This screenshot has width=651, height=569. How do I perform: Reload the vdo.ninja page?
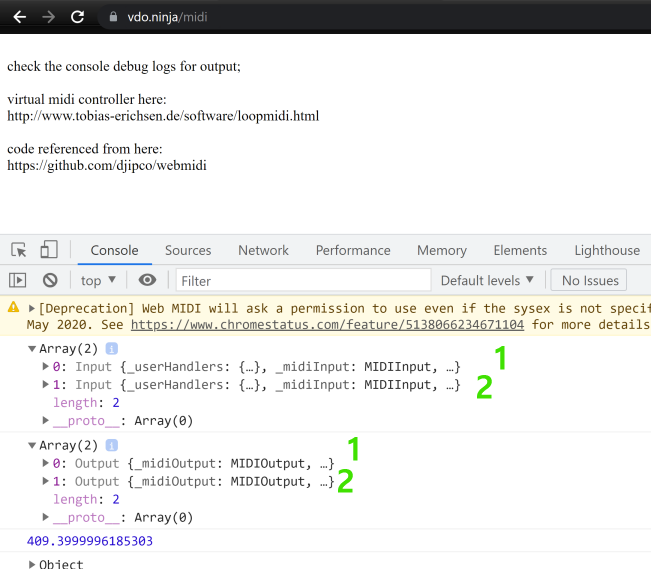coord(78,17)
